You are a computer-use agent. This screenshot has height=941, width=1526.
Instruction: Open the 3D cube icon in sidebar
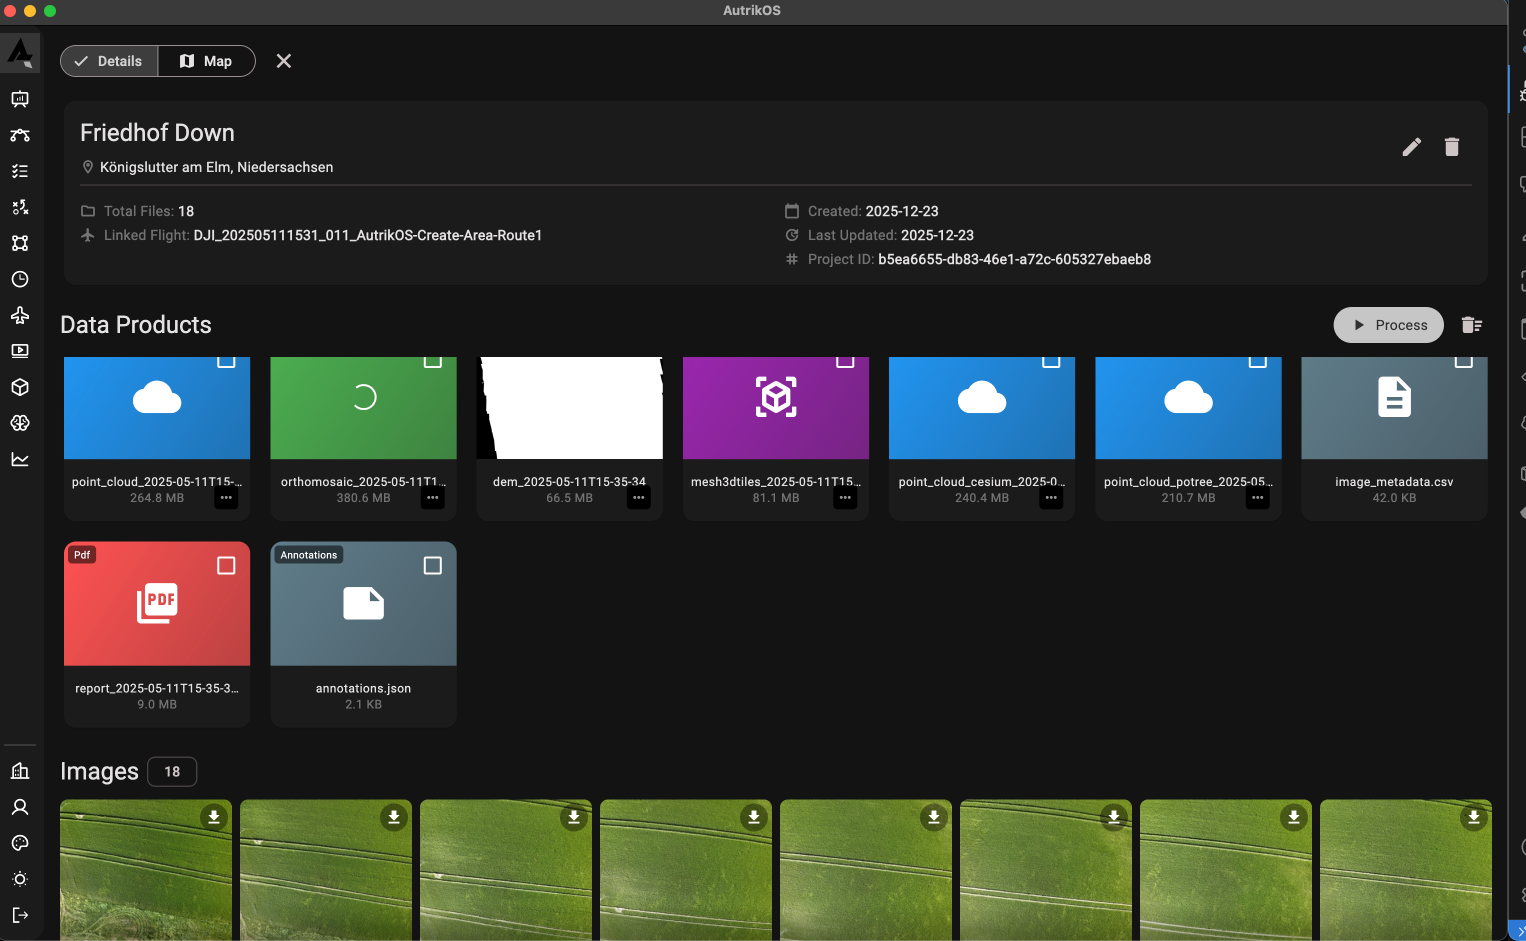[20, 387]
